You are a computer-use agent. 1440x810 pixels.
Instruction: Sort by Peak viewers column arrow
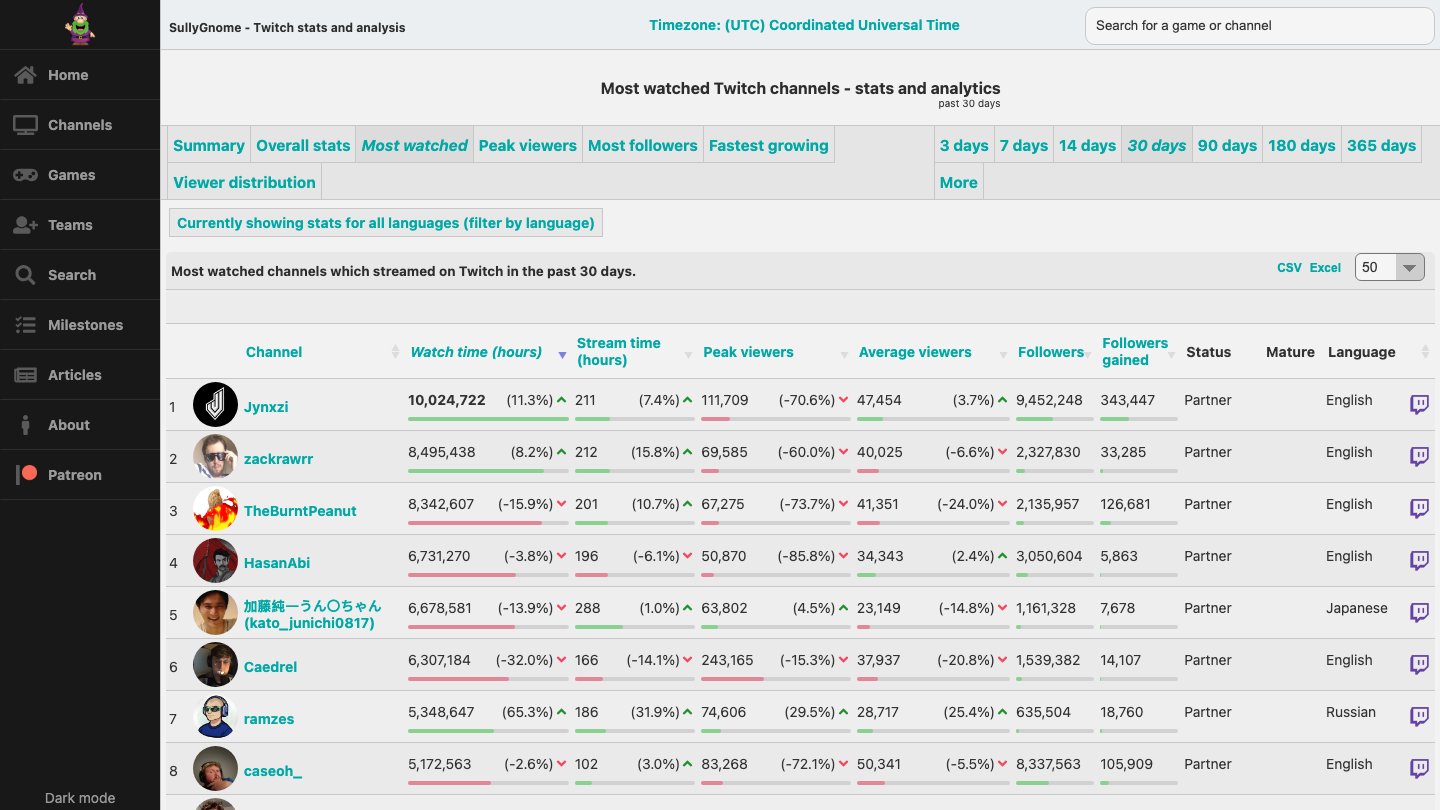[843, 353]
